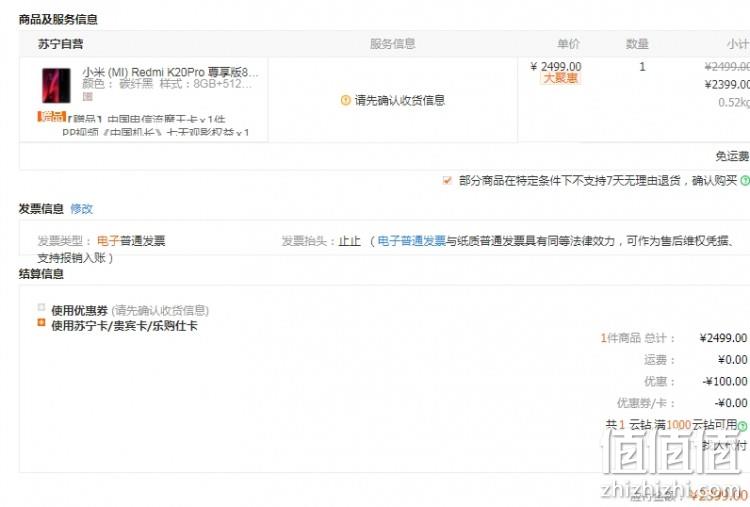Viewport: 750px width, 507px height.
Task: Click the ¥2399.00 subtotal in the product row
Action: (727, 85)
